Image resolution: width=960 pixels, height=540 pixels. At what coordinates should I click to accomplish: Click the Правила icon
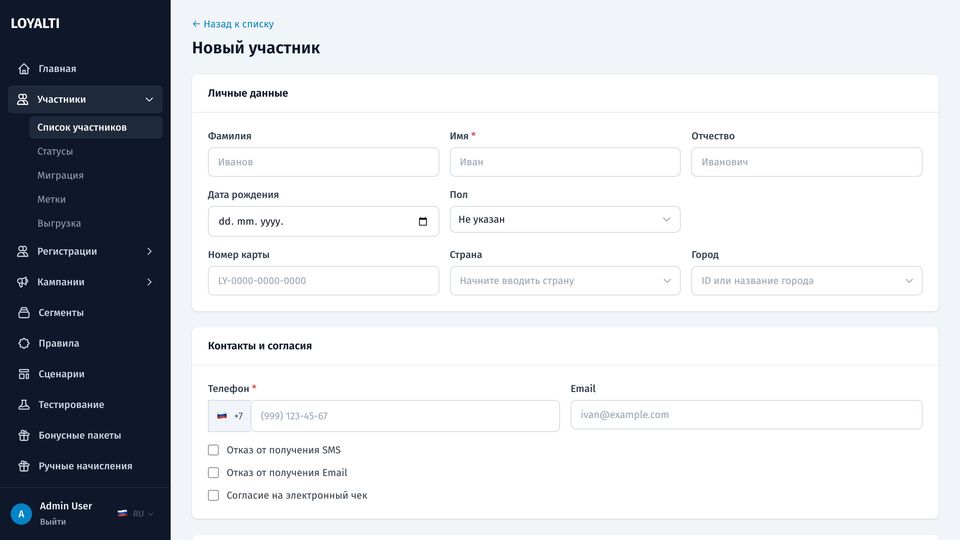[24, 343]
